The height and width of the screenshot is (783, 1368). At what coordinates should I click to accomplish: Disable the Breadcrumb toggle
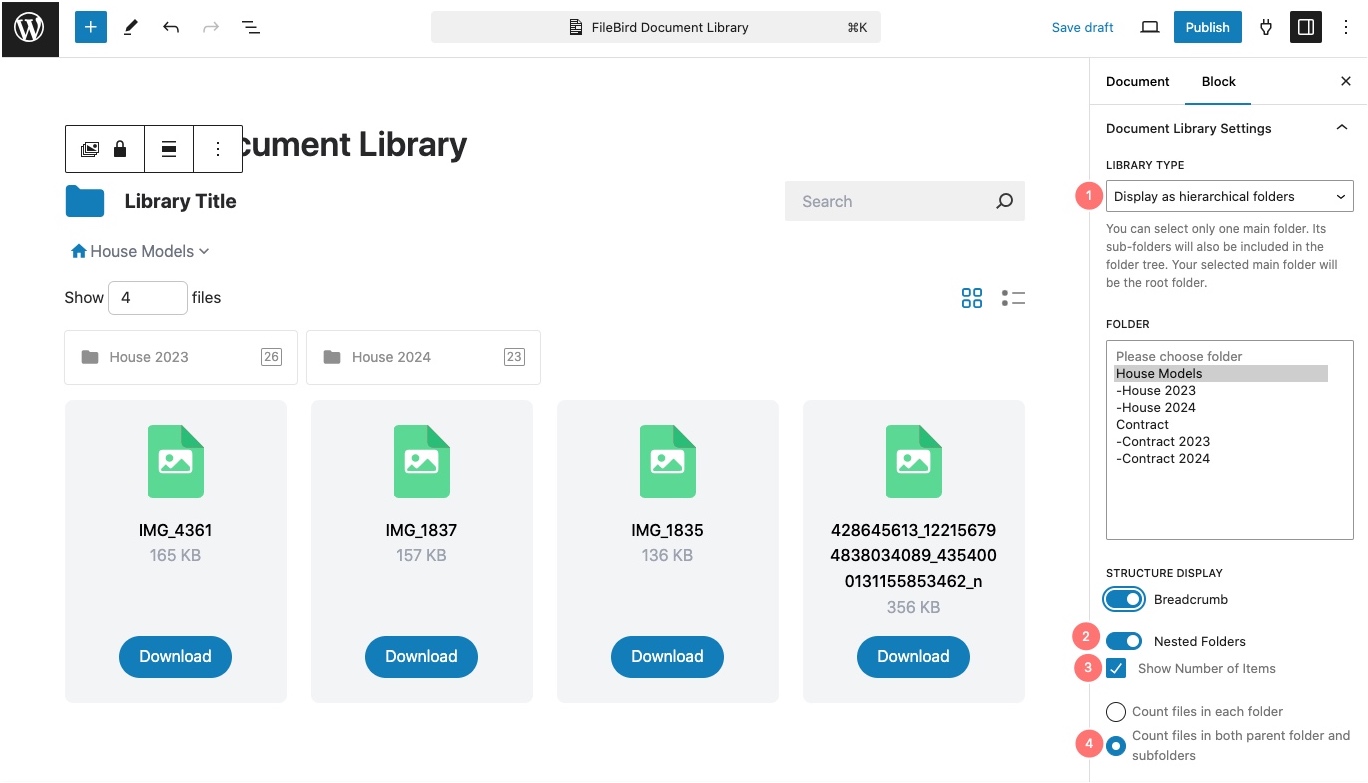click(x=1124, y=600)
